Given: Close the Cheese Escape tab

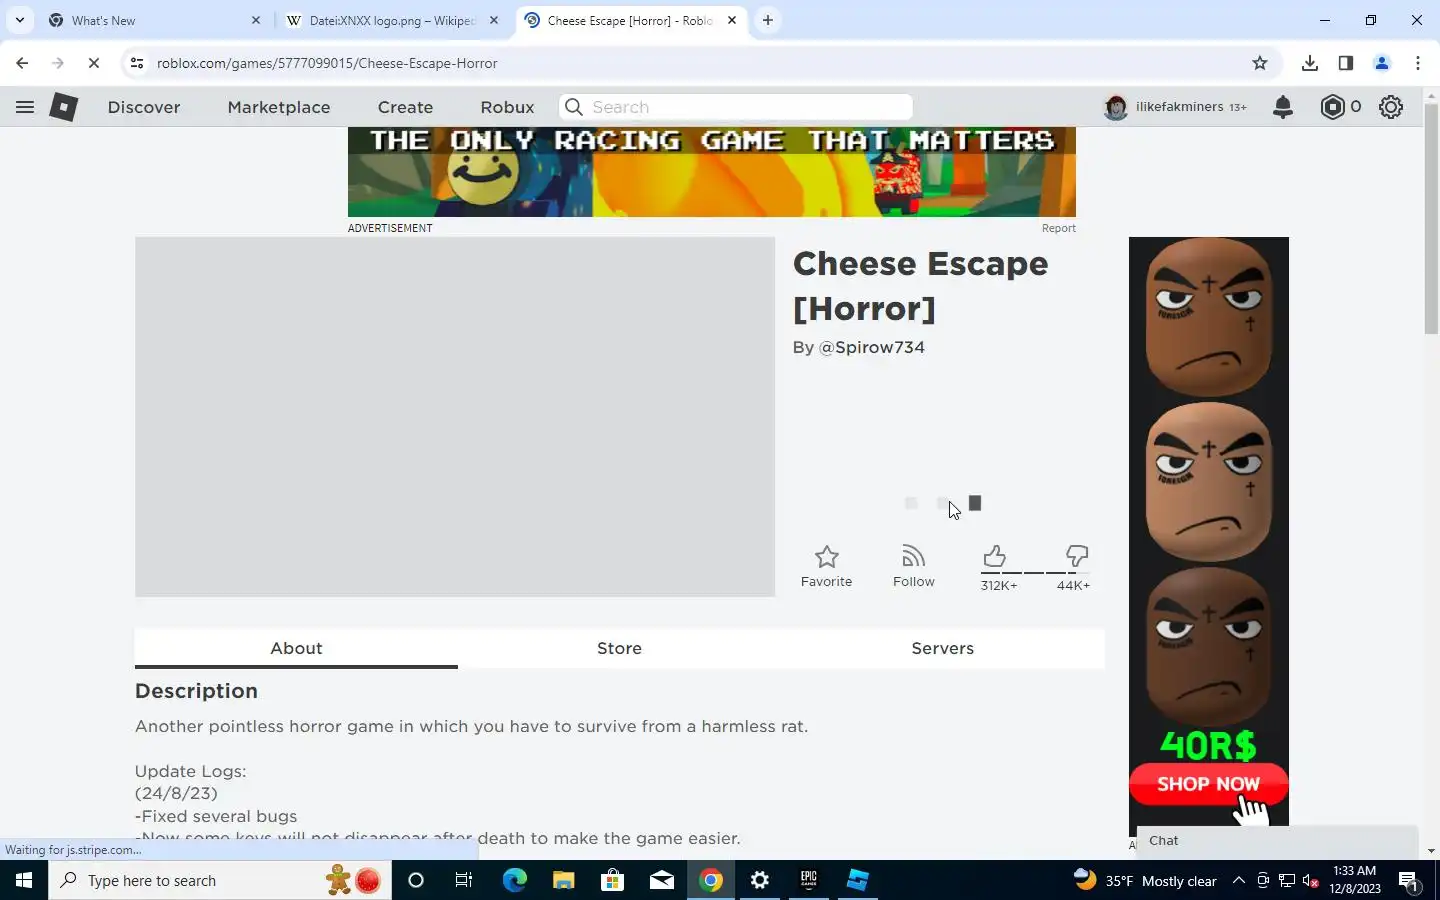Looking at the screenshot, I should pyautogui.click(x=732, y=20).
